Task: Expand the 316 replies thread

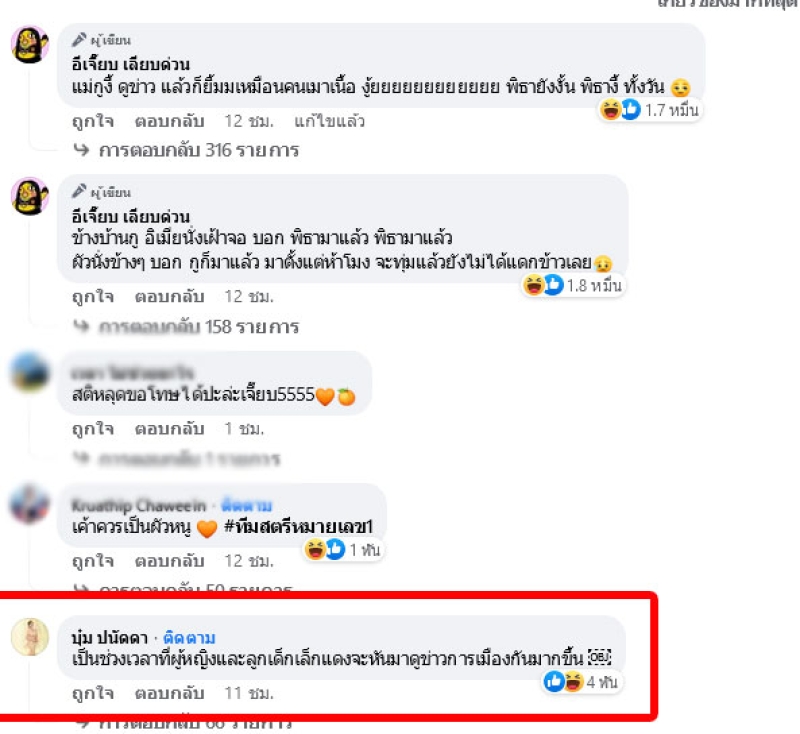Action: 186,150
